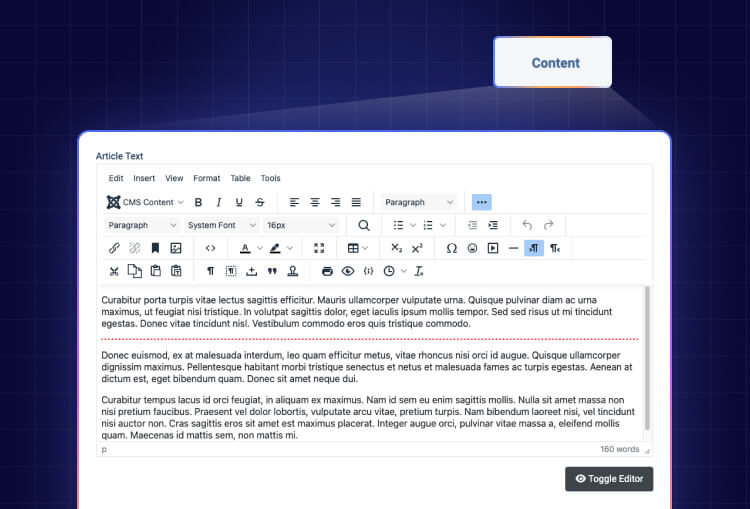Undo the last action
The width and height of the screenshot is (750, 509).
(527, 225)
